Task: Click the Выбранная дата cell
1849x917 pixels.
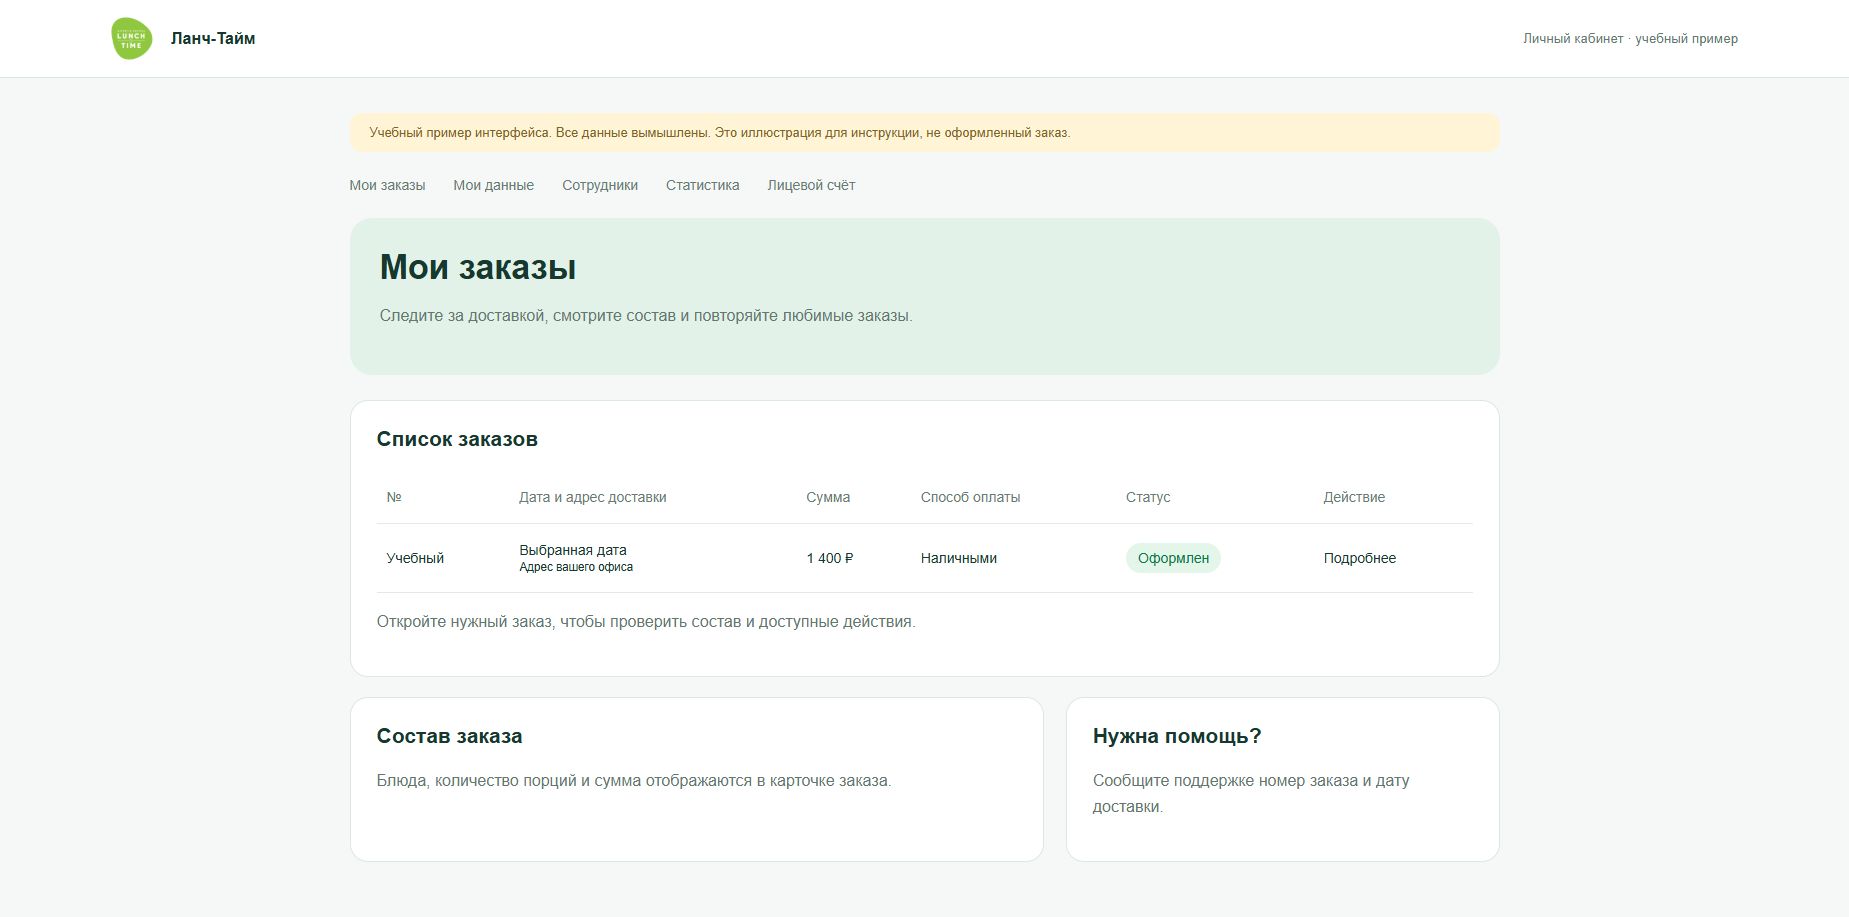Action: click(573, 550)
